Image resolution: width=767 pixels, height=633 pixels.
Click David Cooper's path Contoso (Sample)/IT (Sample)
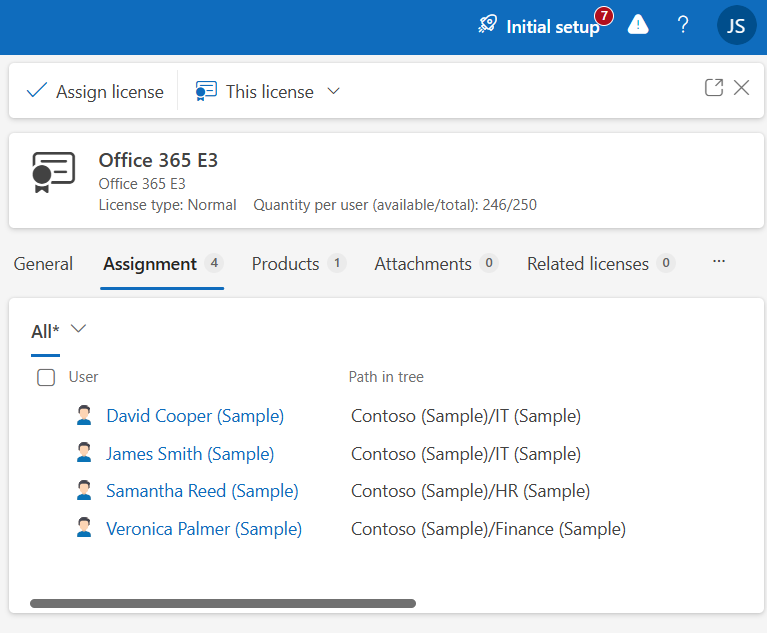click(x=466, y=416)
